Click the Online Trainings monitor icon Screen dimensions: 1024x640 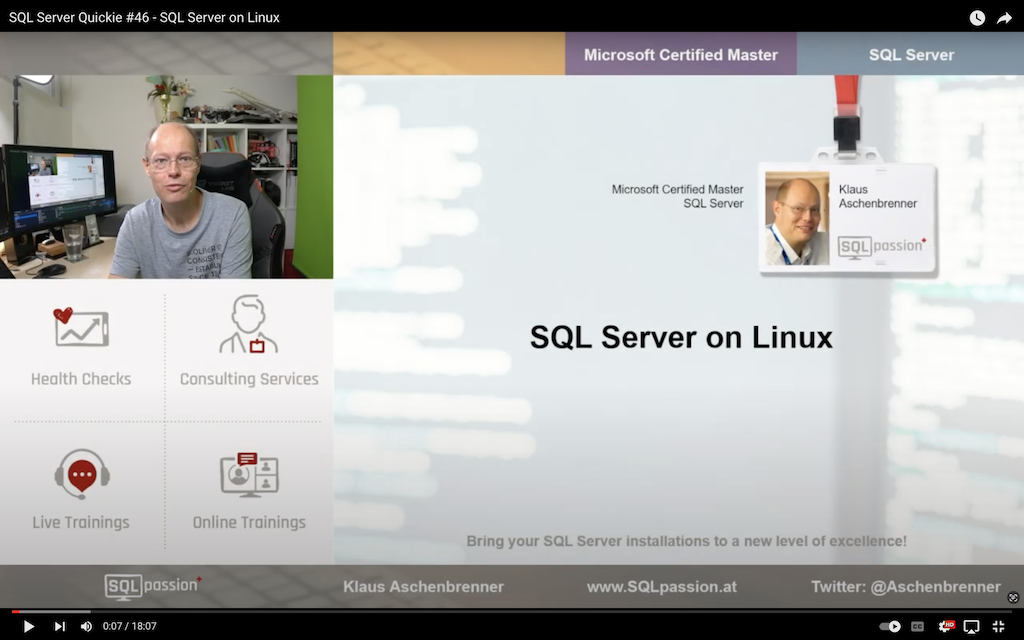tap(249, 475)
